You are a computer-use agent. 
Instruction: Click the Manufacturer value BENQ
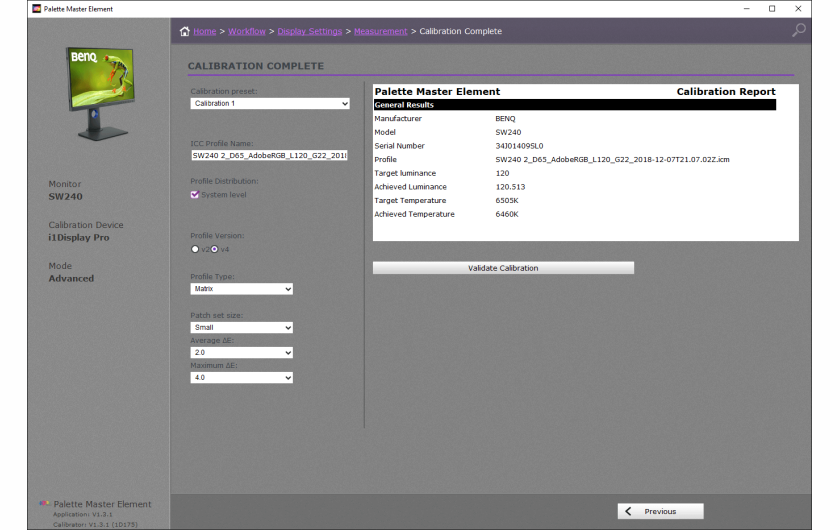coord(505,119)
